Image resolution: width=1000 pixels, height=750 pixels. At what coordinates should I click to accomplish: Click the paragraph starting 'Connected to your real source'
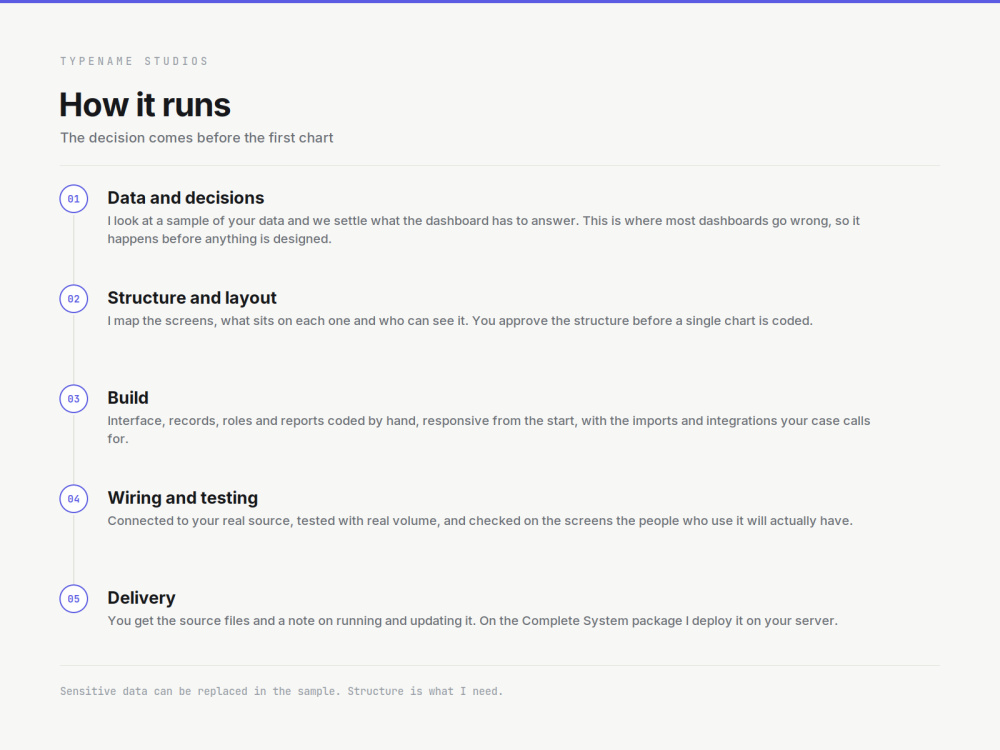click(480, 521)
